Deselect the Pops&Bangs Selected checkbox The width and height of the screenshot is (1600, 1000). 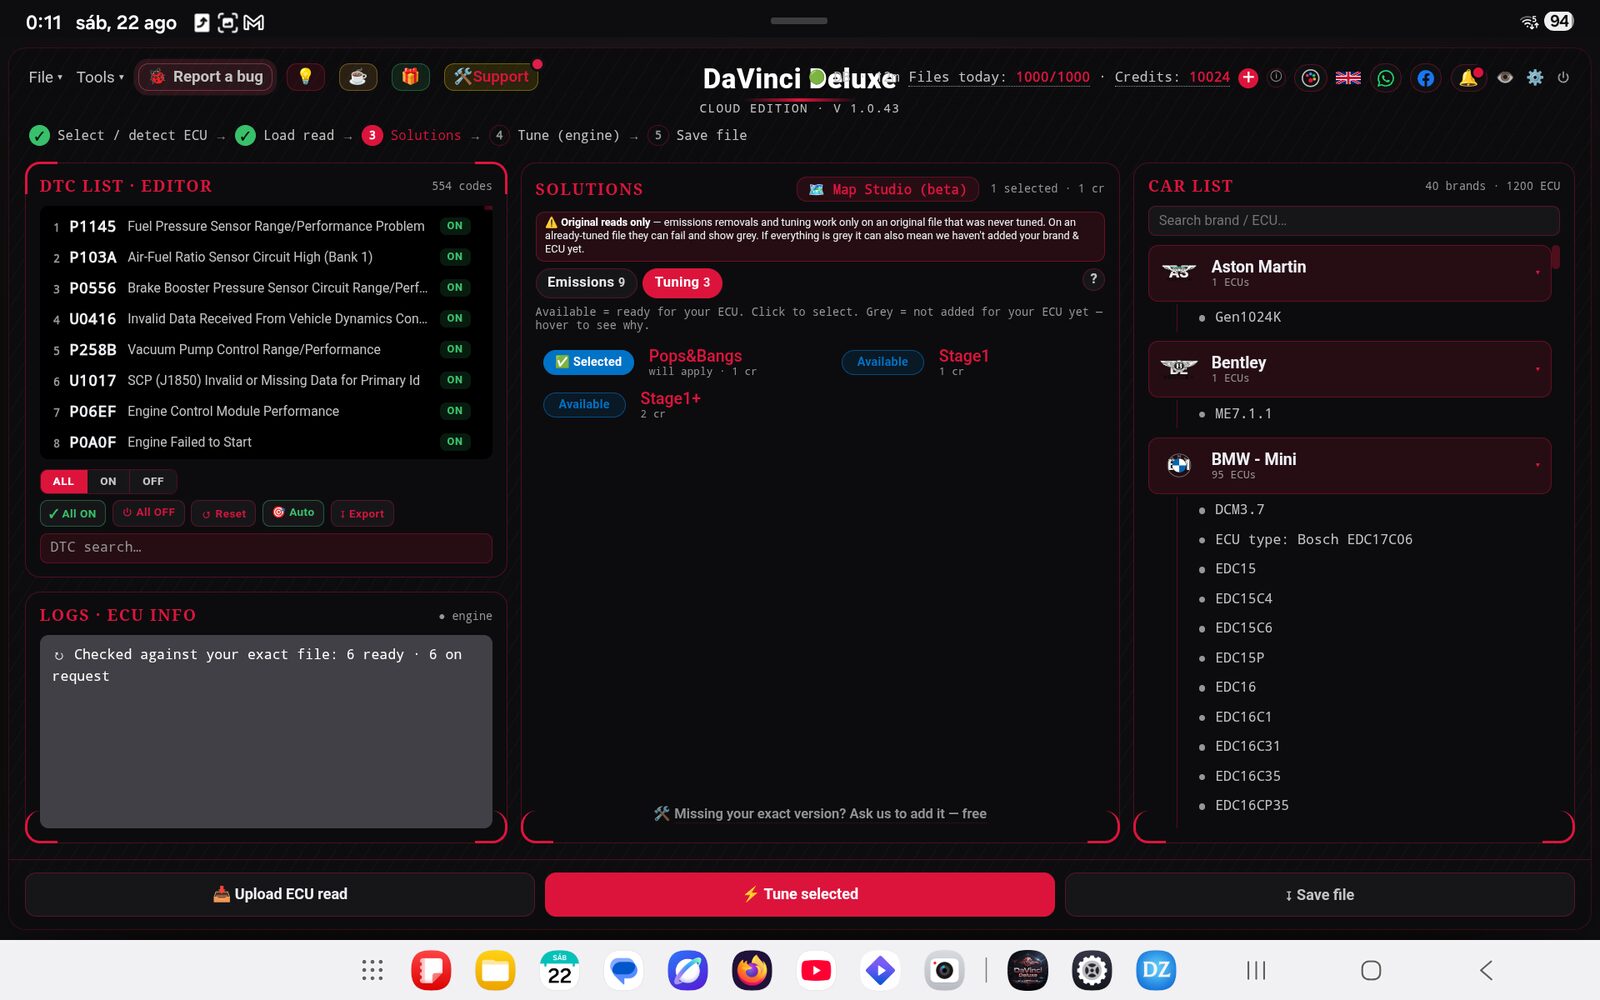[588, 362]
